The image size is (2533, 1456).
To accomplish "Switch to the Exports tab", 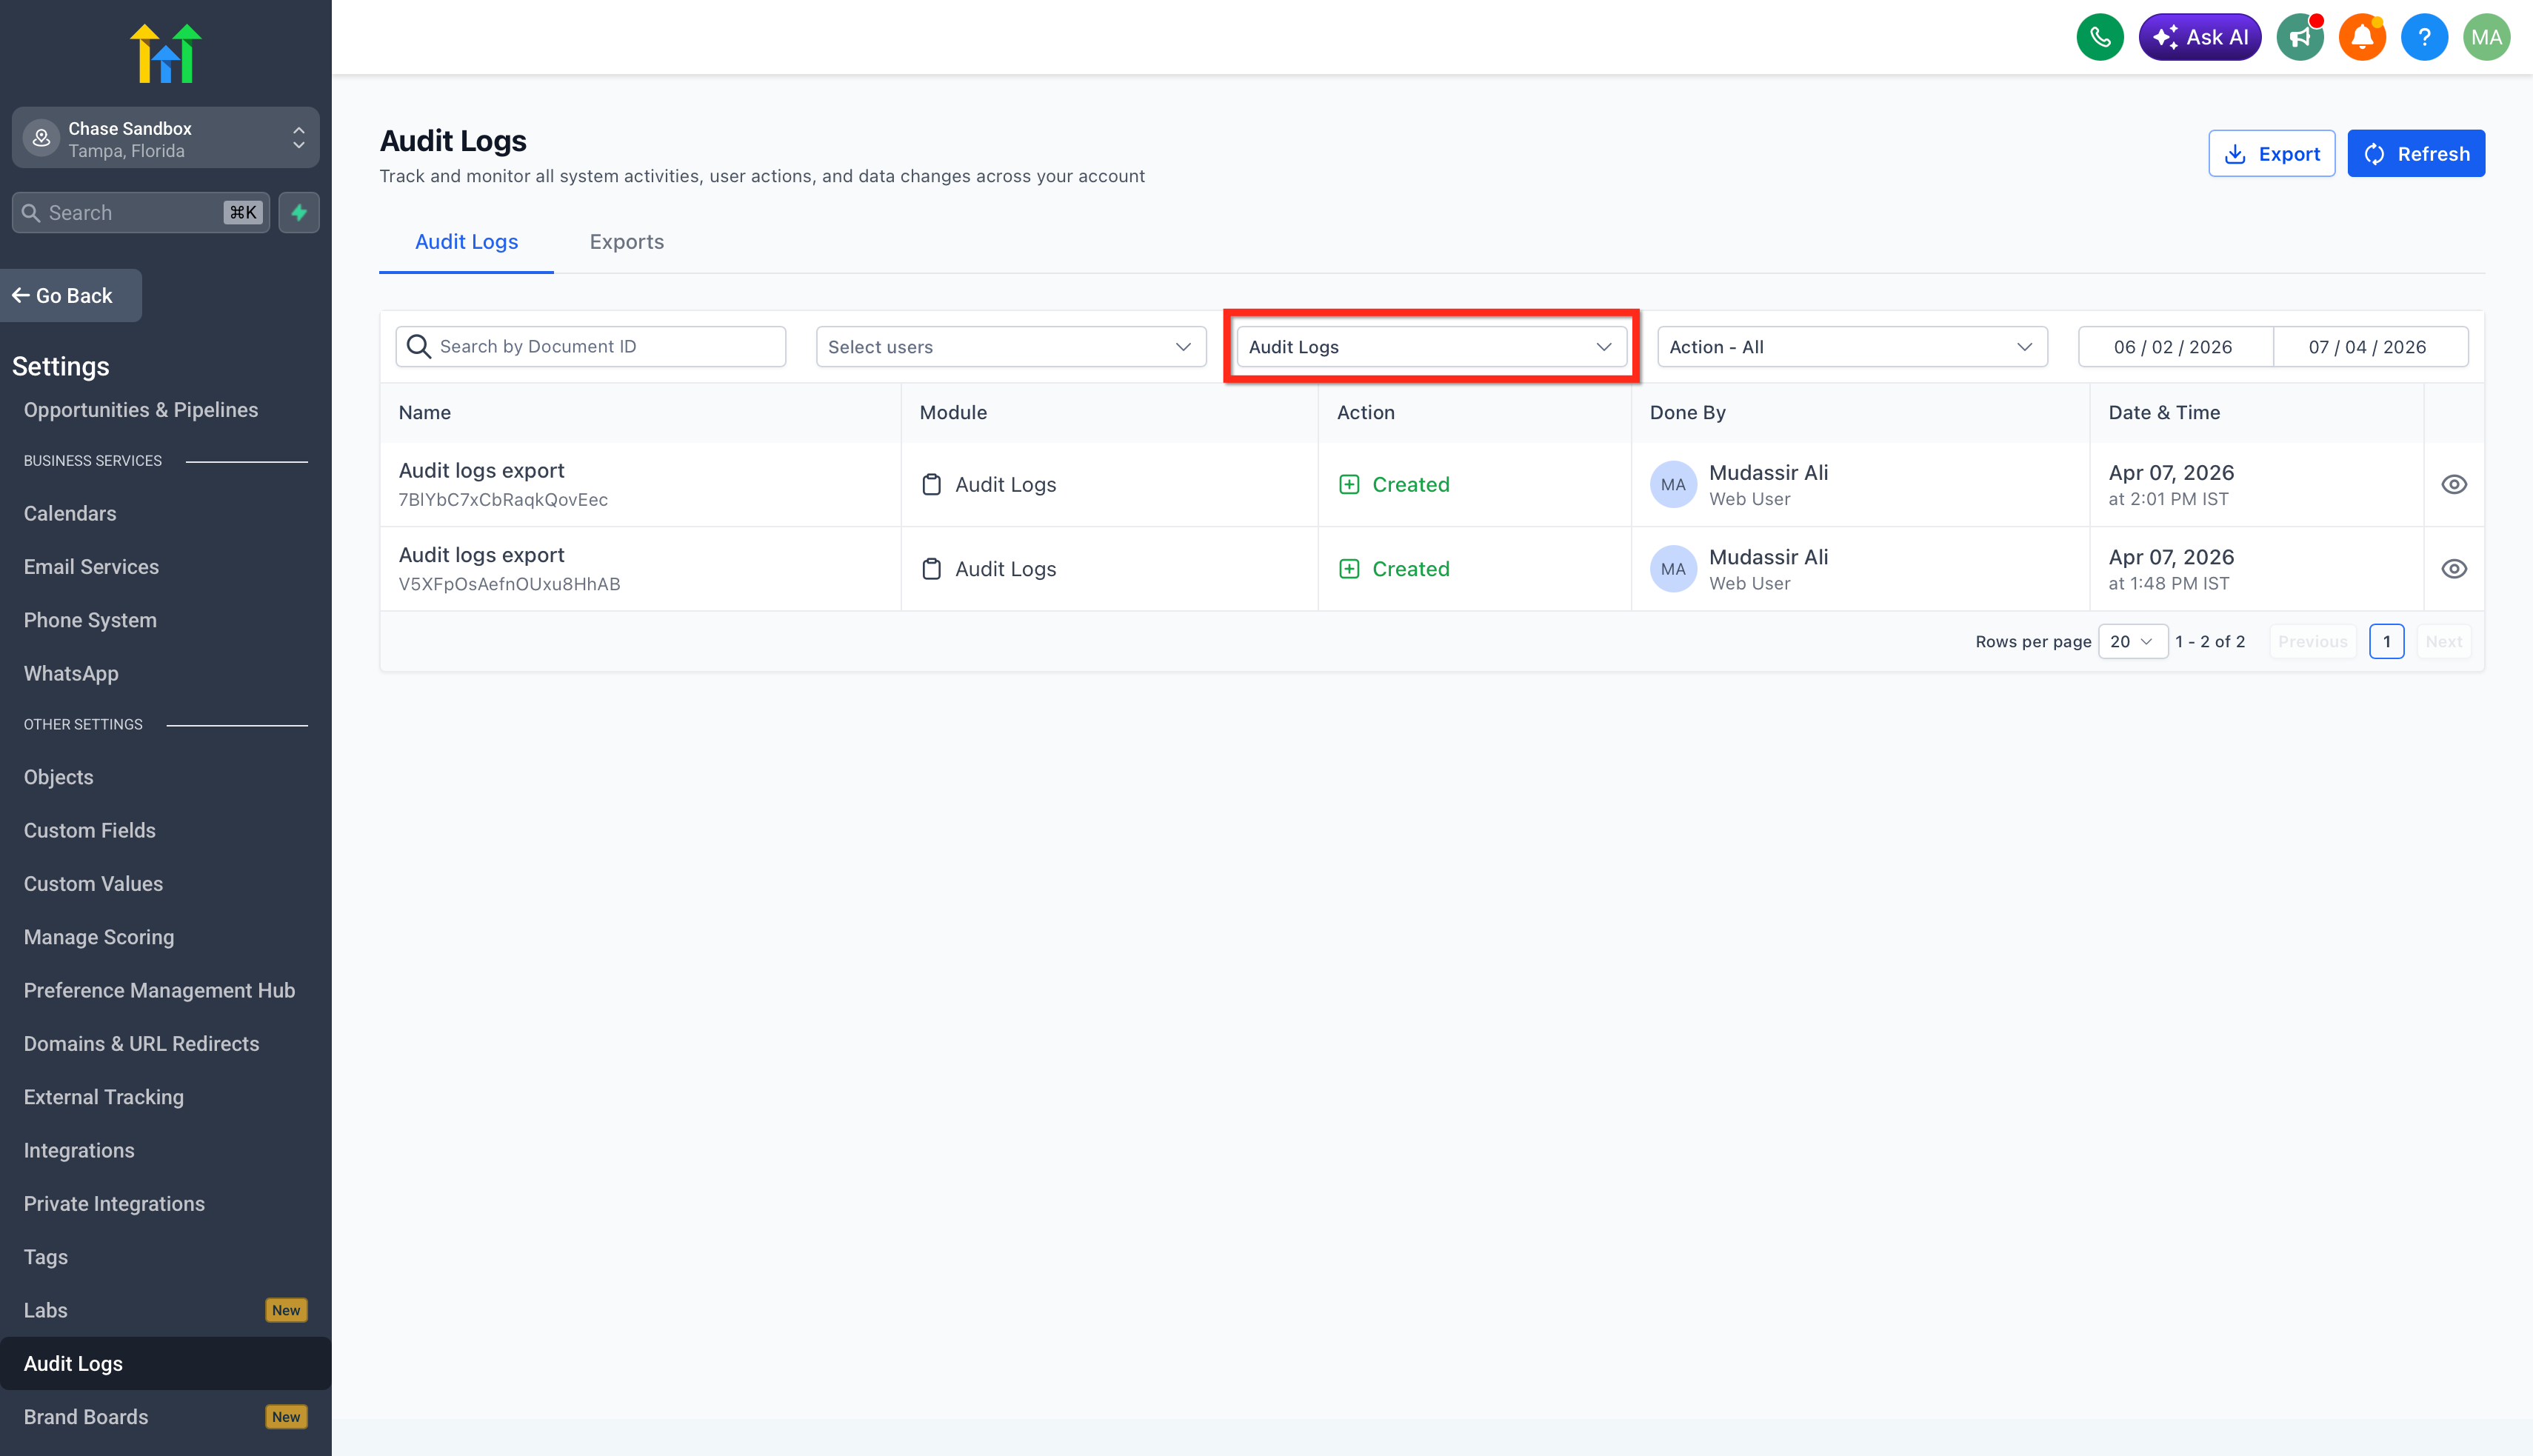I will [626, 242].
